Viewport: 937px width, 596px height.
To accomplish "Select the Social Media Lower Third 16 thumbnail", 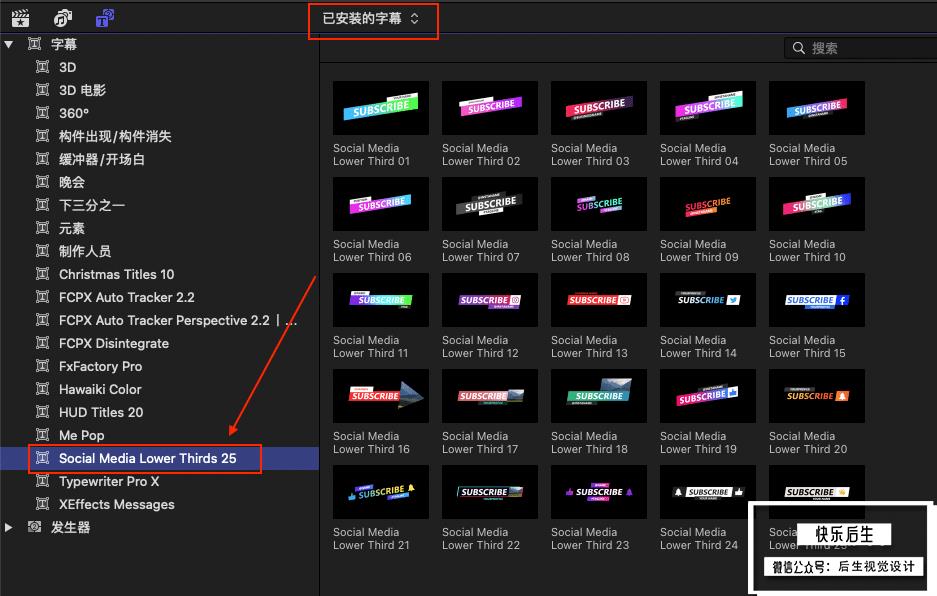I will (x=381, y=396).
